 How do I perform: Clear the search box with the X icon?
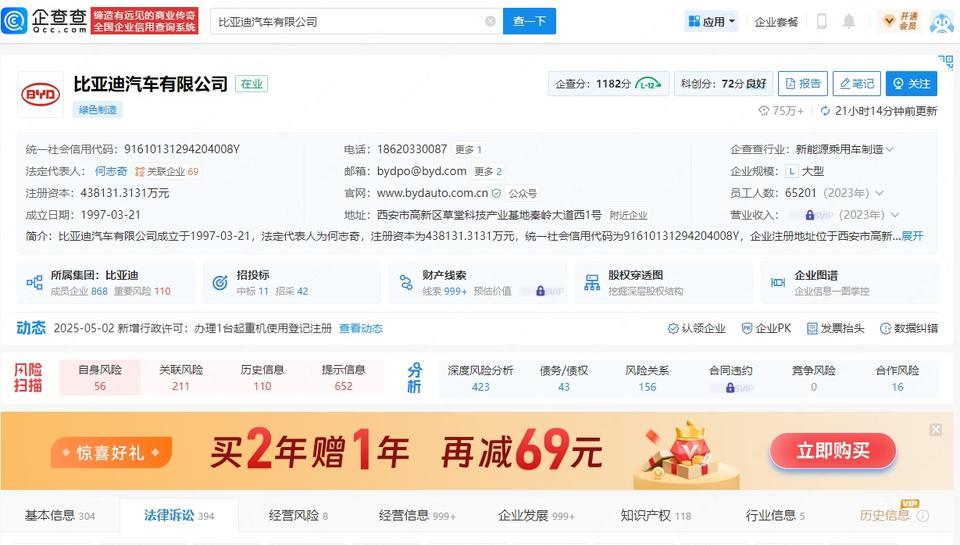[x=490, y=21]
